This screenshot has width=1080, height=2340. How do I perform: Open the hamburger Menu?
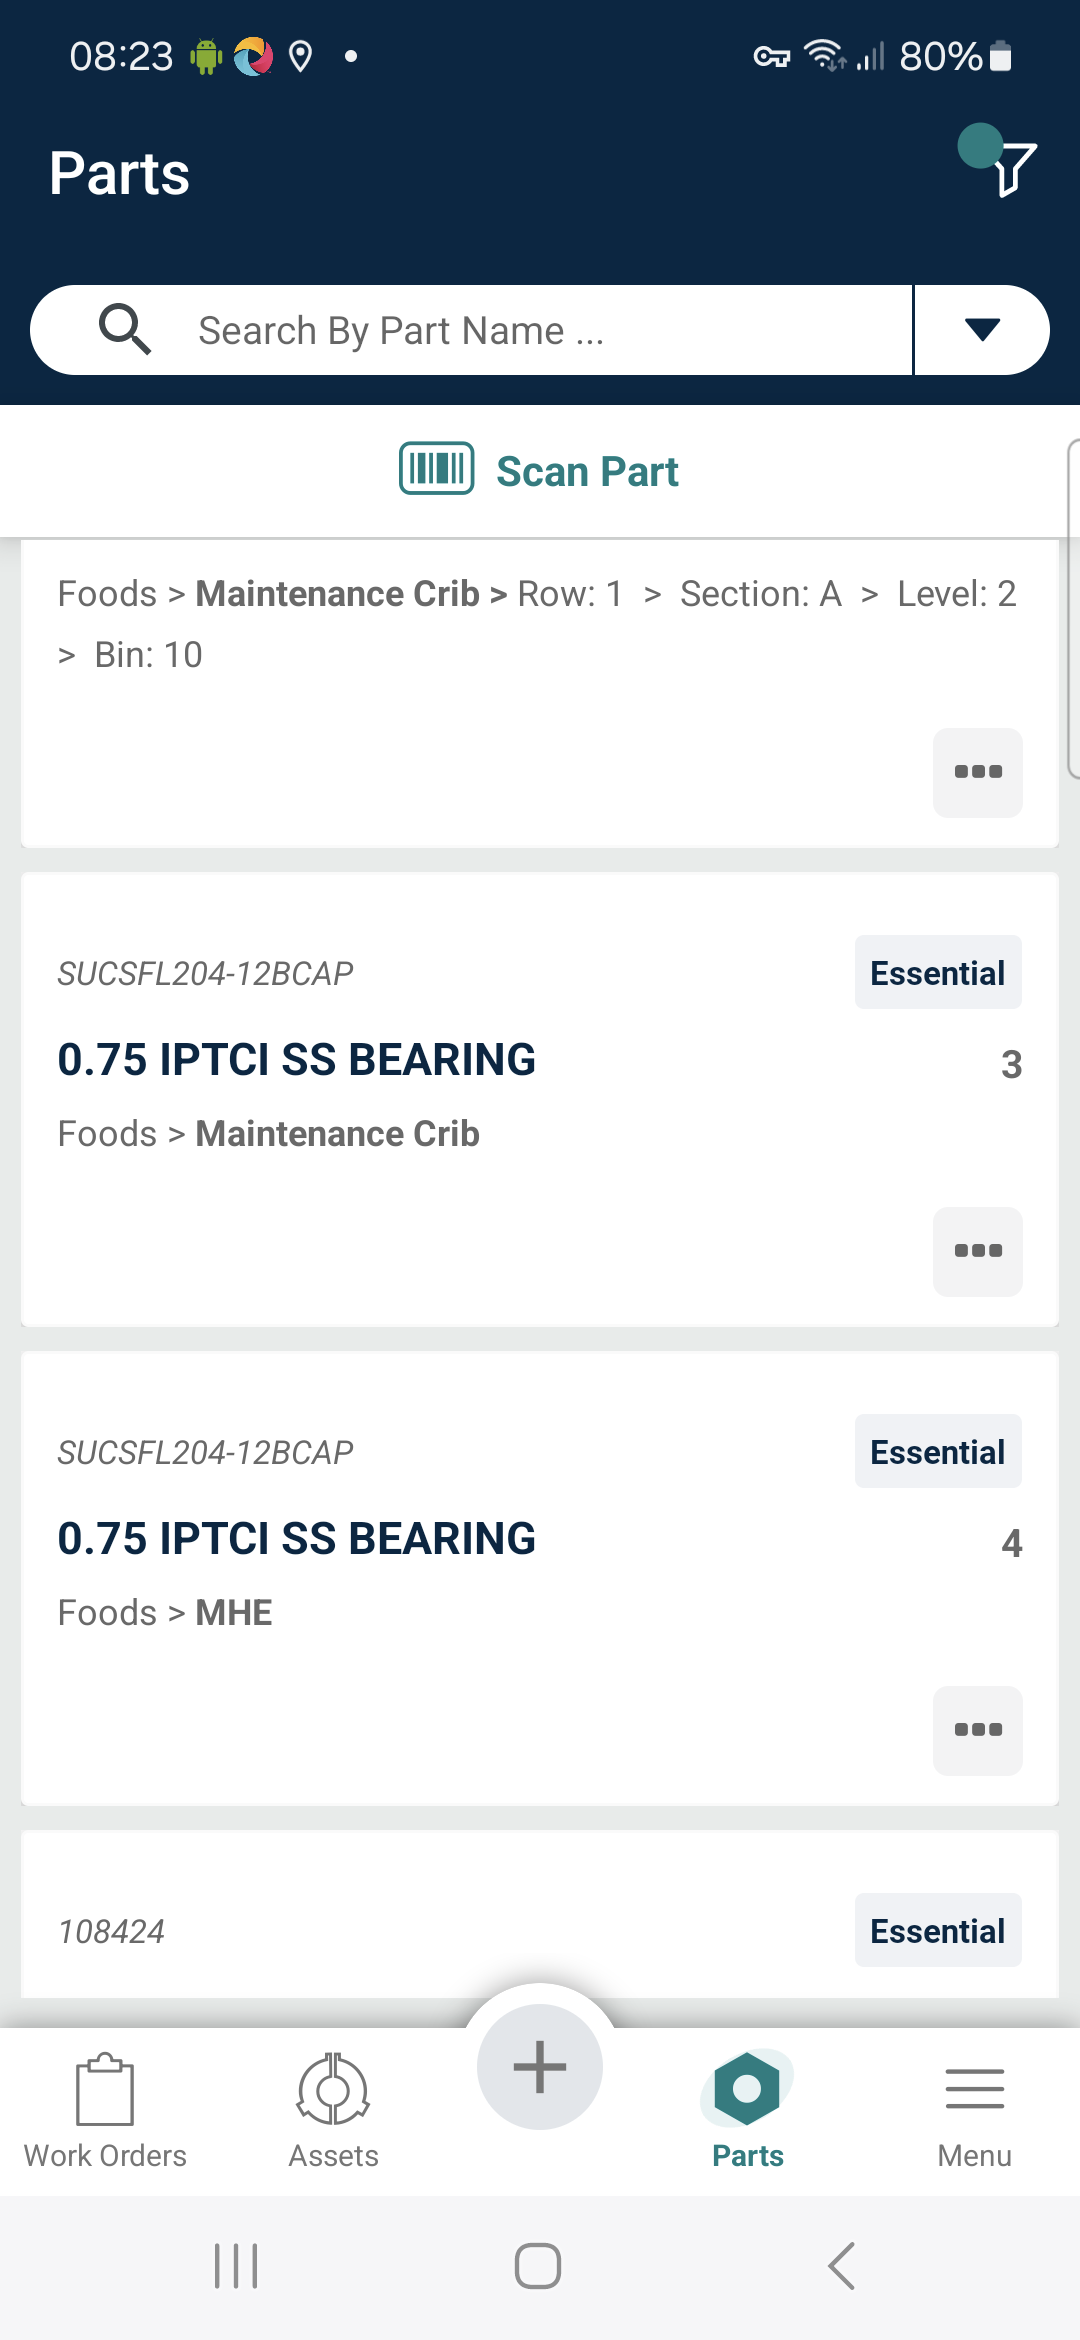(x=974, y=2110)
